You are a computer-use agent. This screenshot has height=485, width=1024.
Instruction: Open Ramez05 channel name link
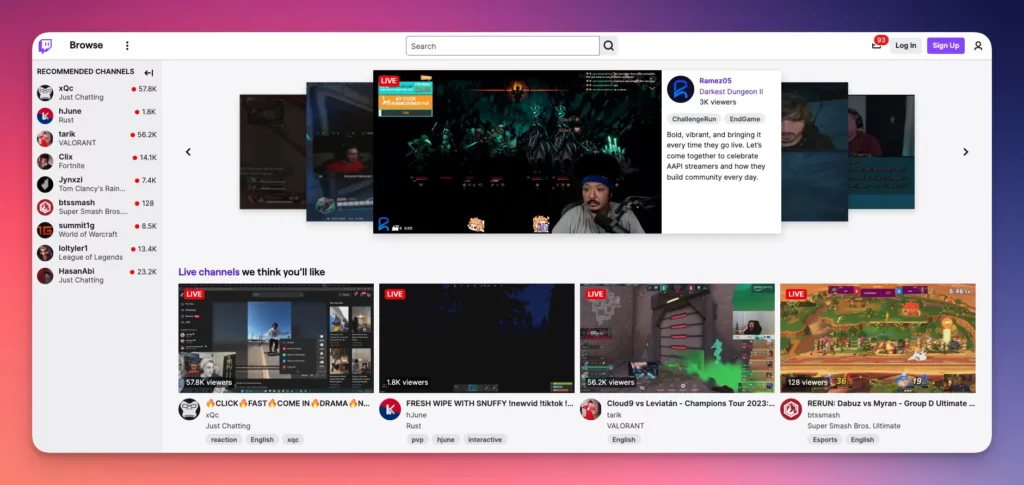click(715, 81)
